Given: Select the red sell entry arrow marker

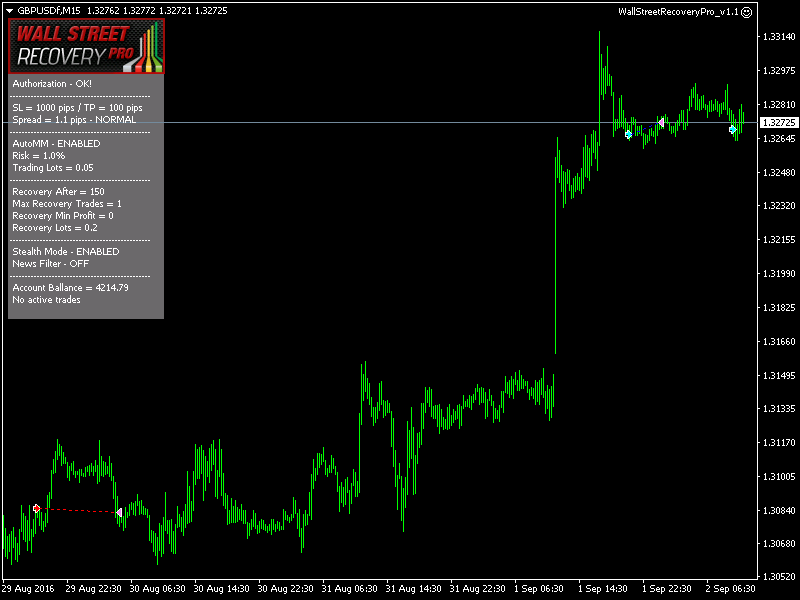Looking at the screenshot, I should (37, 508).
